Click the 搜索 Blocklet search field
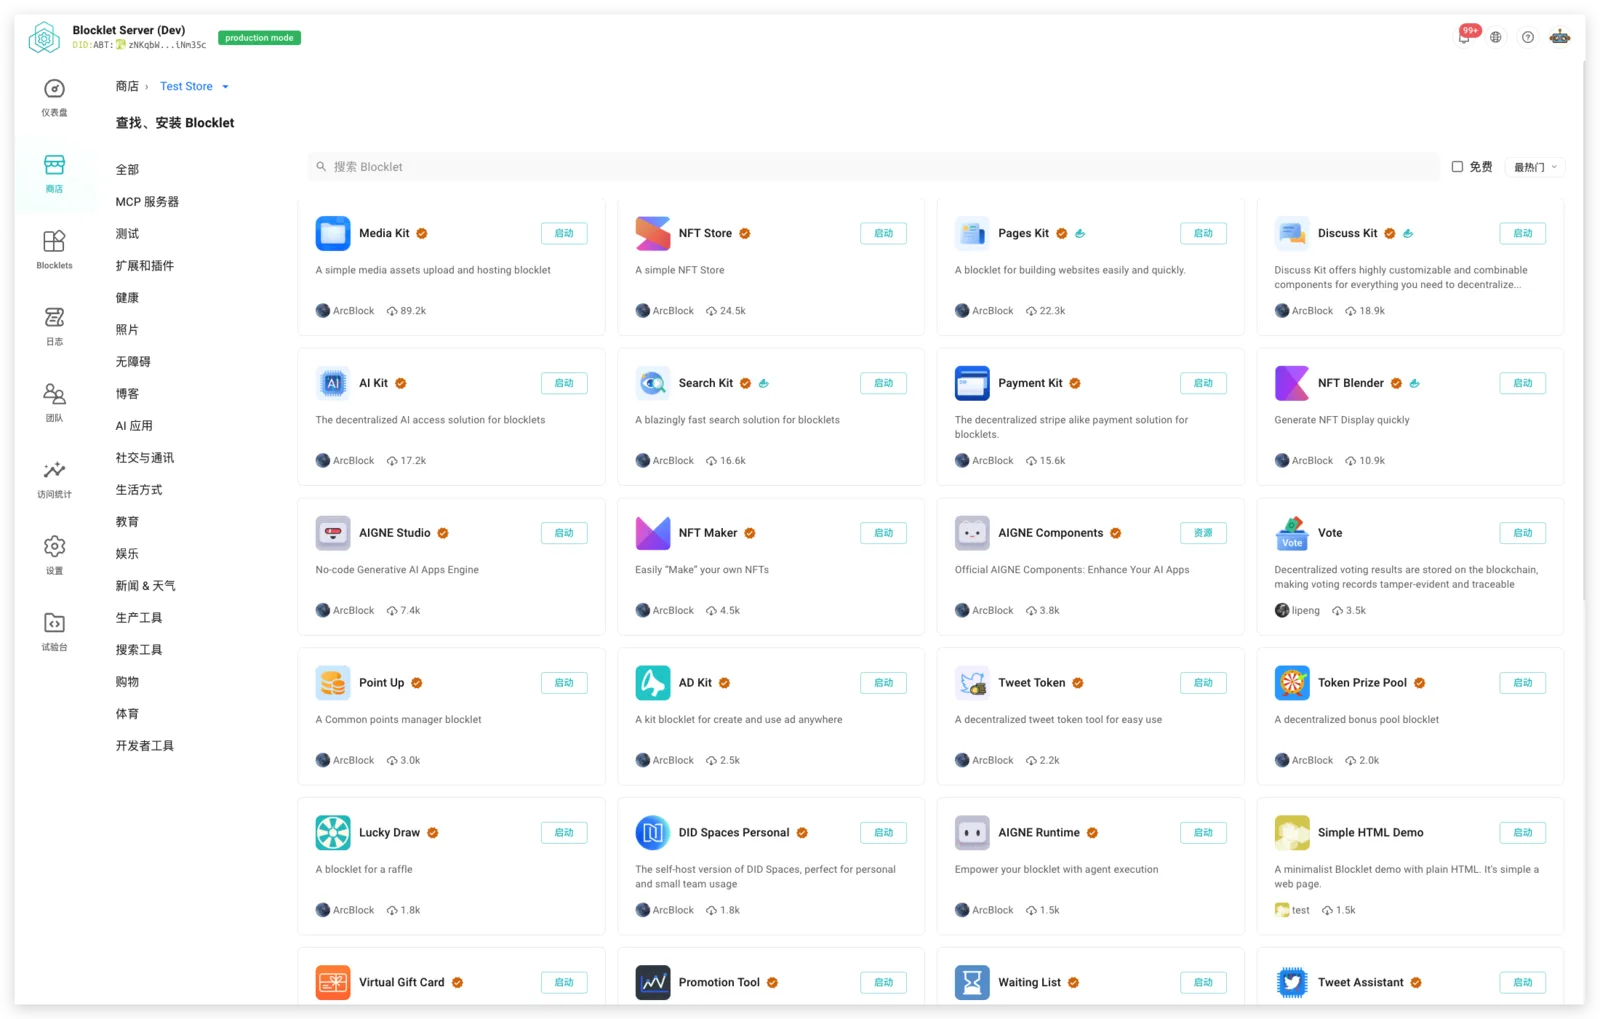1600x1019 pixels. click(874, 167)
